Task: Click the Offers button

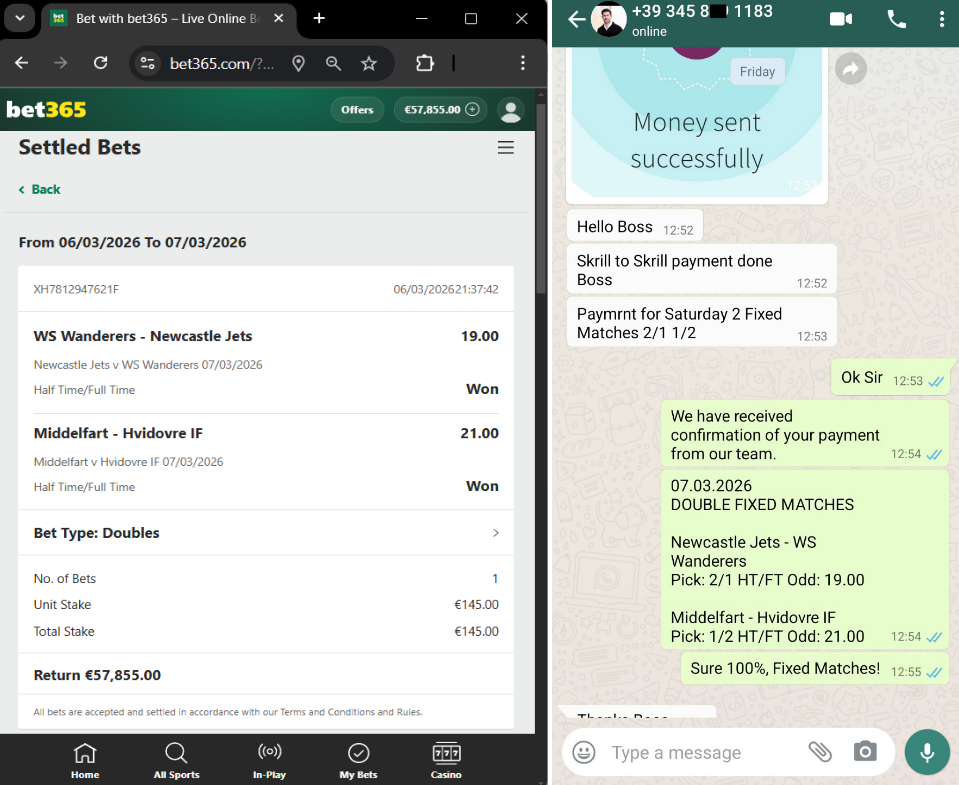Action: point(357,110)
